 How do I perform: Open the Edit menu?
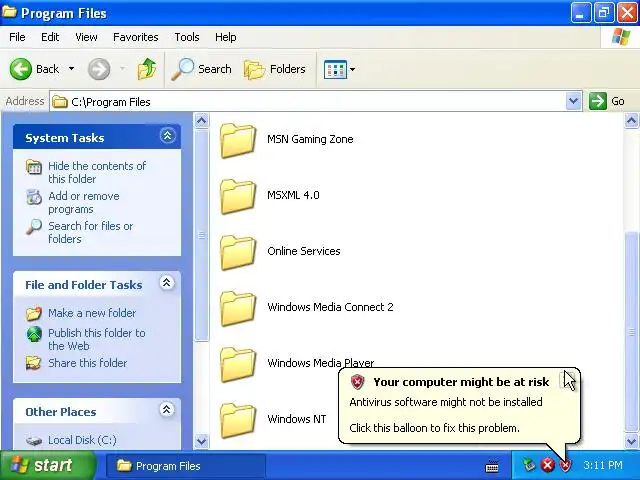(x=50, y=37)
